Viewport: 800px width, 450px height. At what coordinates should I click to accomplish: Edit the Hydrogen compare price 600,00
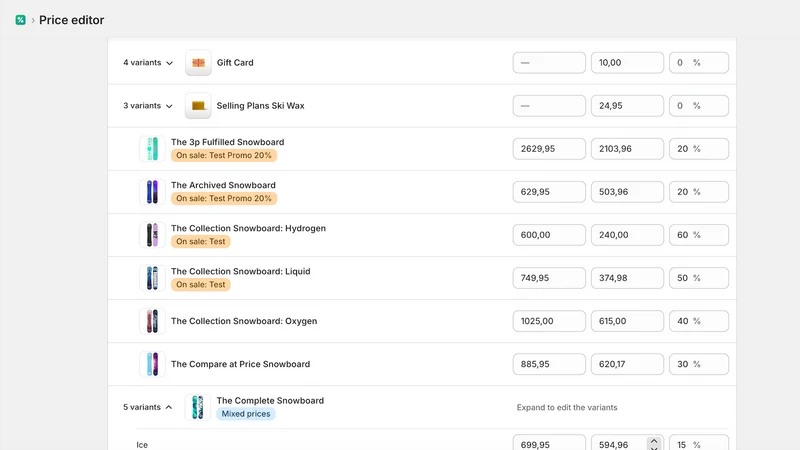[549, 235]
